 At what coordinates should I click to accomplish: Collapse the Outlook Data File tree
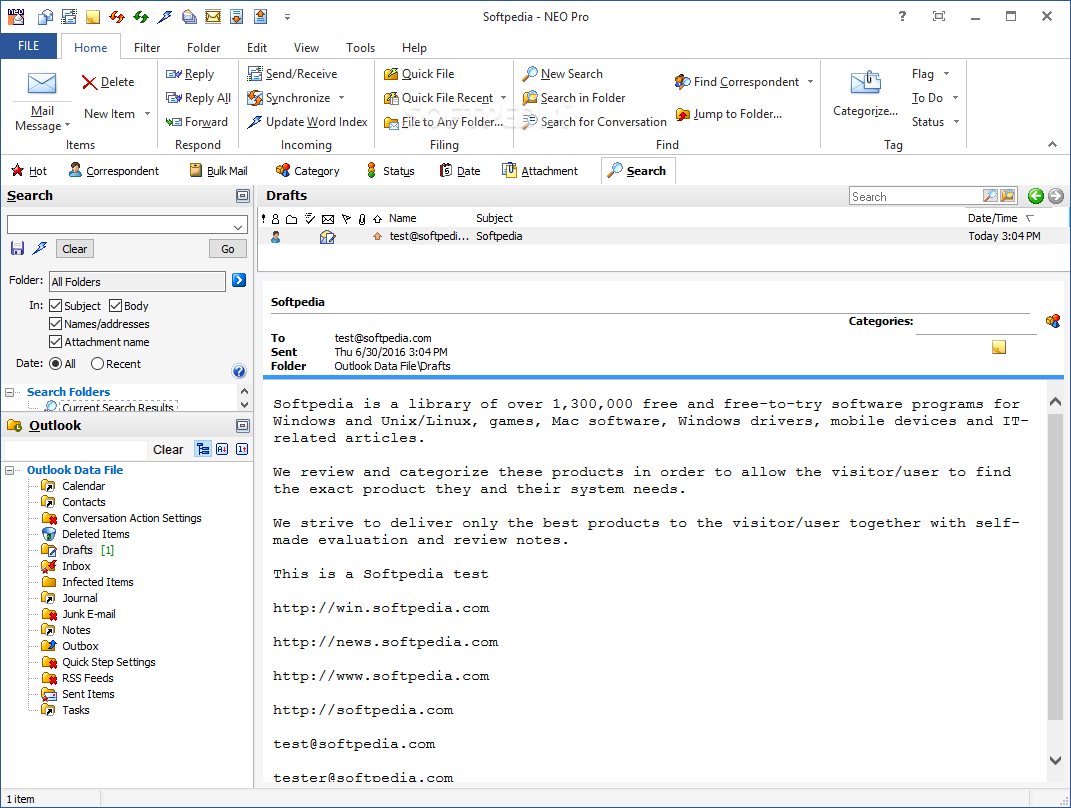pos(10,470)
